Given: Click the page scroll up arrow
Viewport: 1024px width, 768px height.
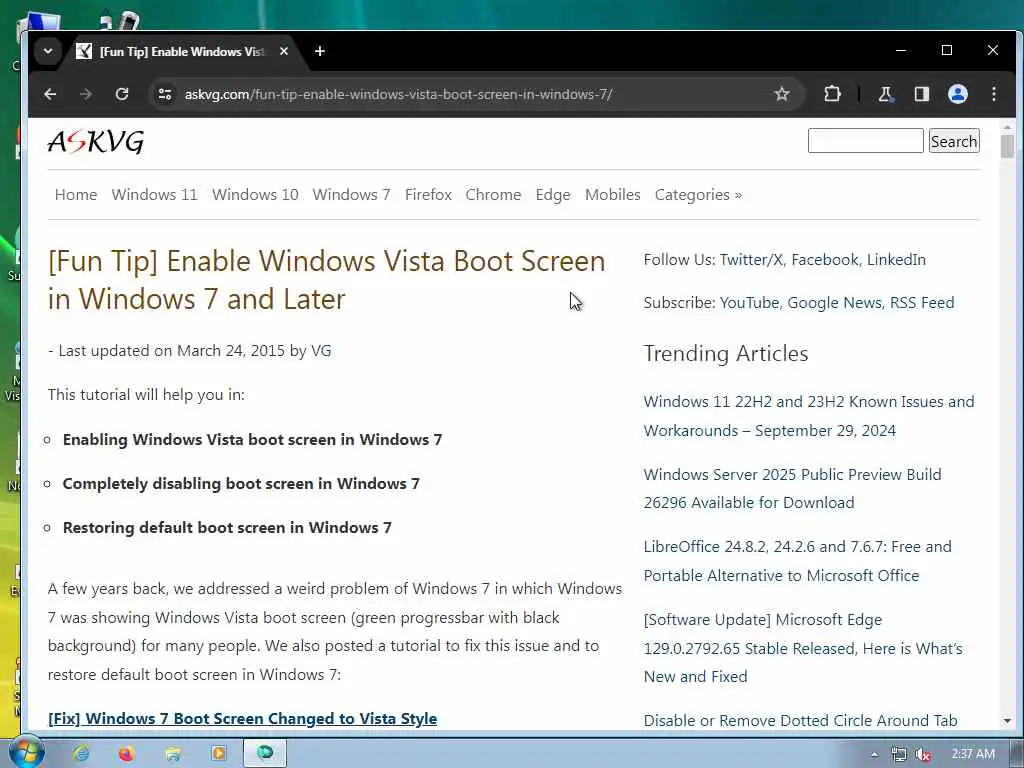Looking at the screenshot, I should [x=1007, y=127].
